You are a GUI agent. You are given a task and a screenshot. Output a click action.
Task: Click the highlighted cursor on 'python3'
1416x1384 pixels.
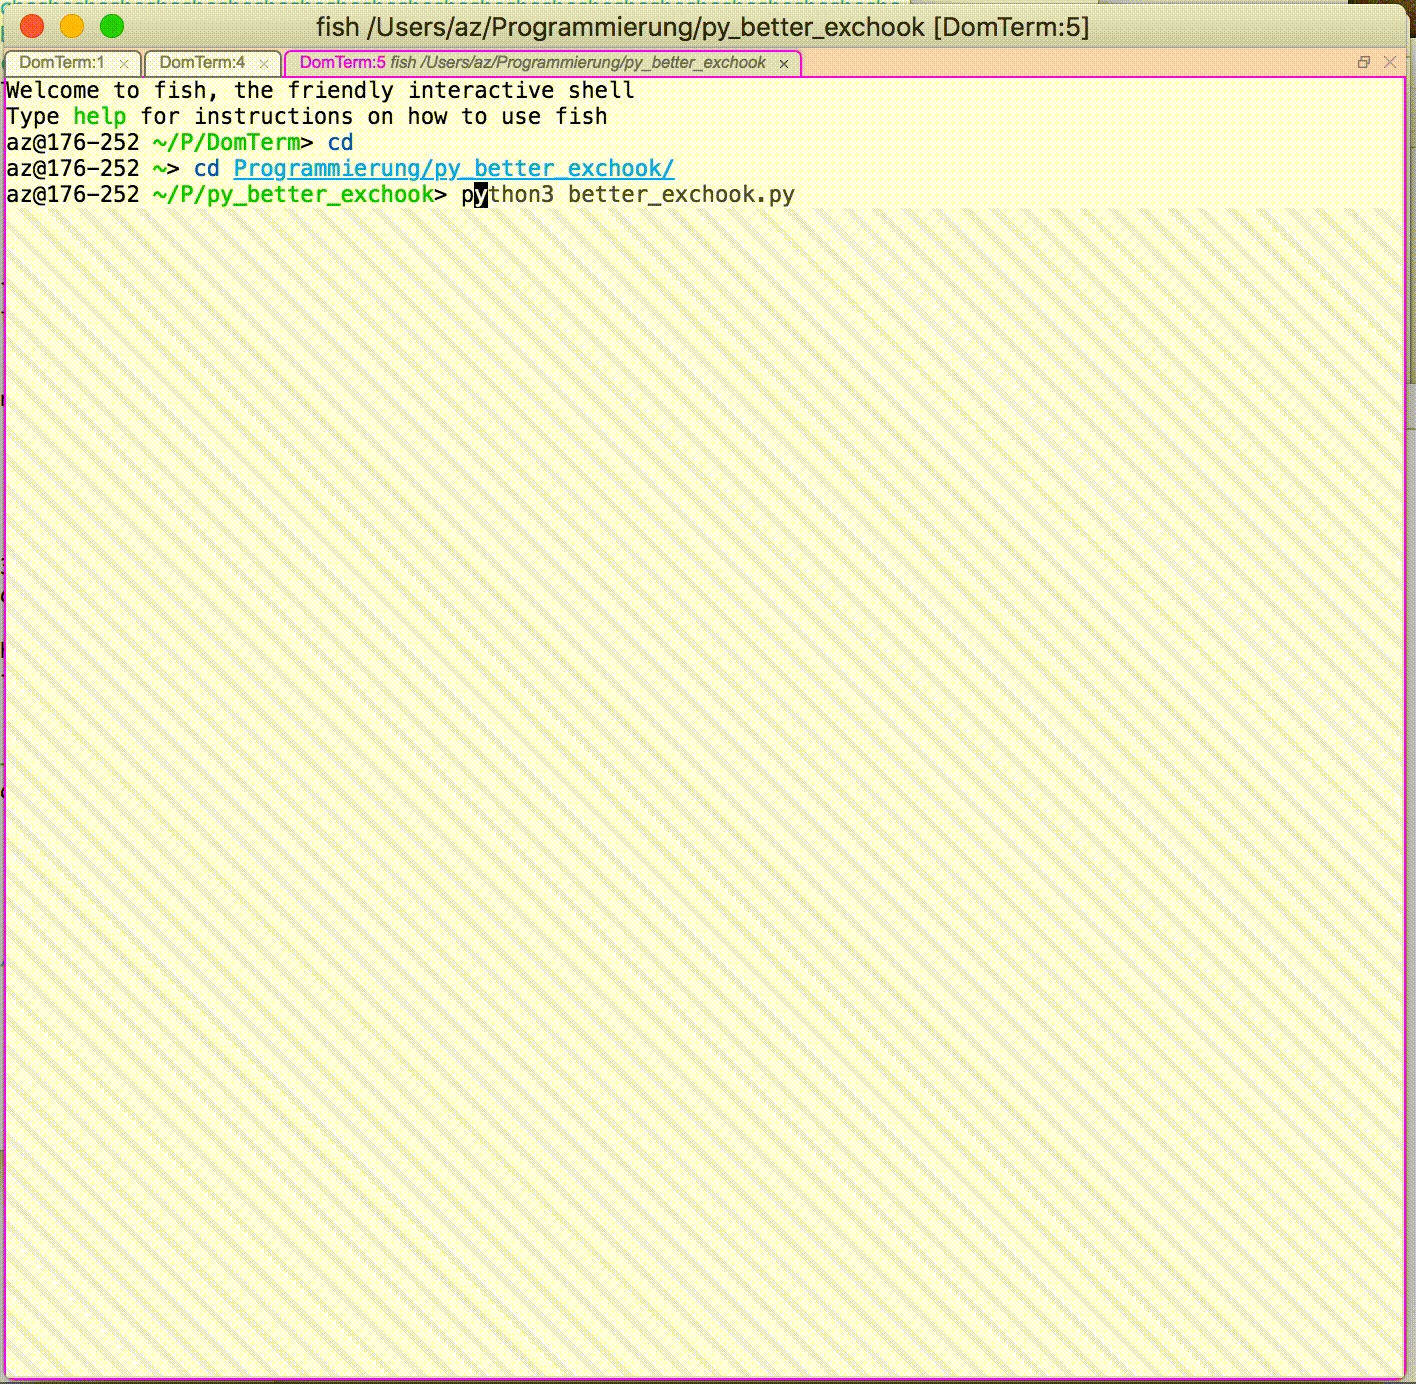[481, 195]
